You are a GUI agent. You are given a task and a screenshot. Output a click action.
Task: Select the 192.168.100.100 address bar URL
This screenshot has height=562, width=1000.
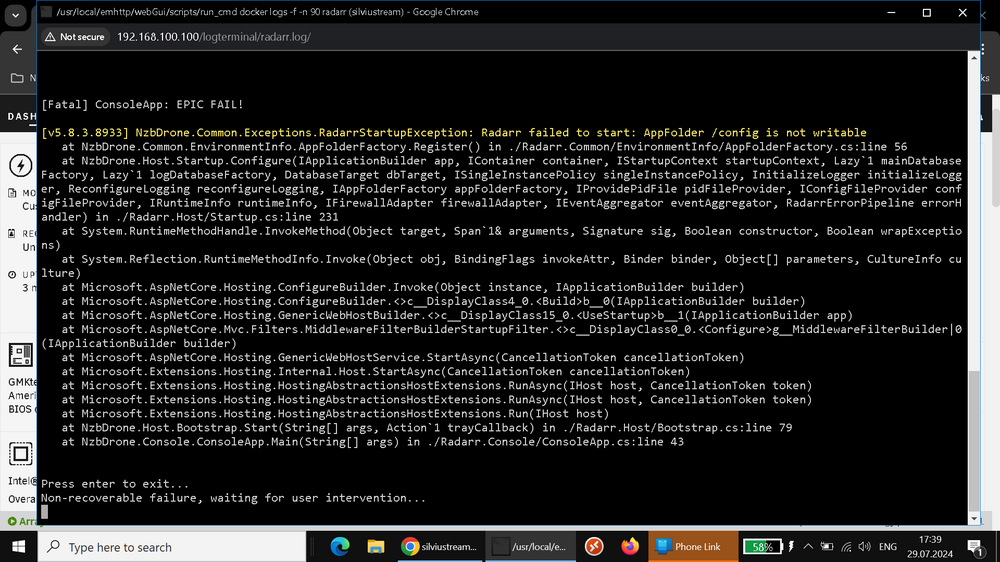coord(214,37)
